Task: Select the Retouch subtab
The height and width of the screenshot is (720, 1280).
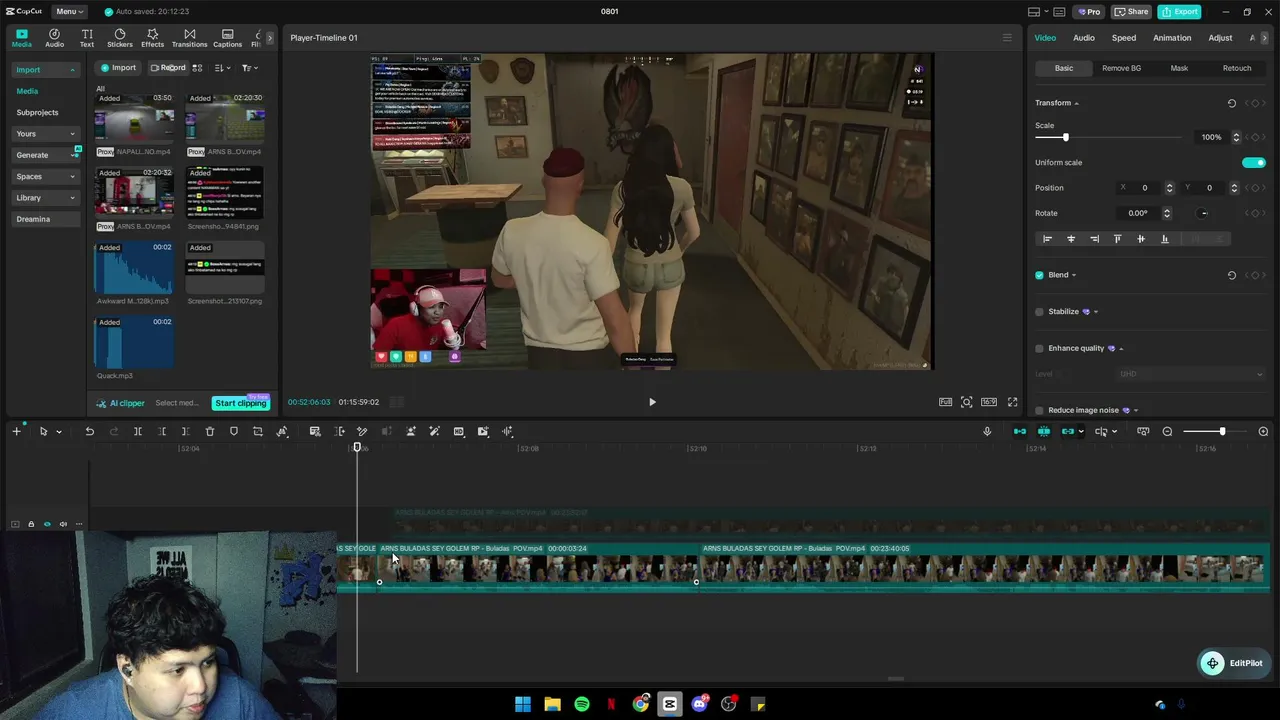Action: coord(1237,68)
